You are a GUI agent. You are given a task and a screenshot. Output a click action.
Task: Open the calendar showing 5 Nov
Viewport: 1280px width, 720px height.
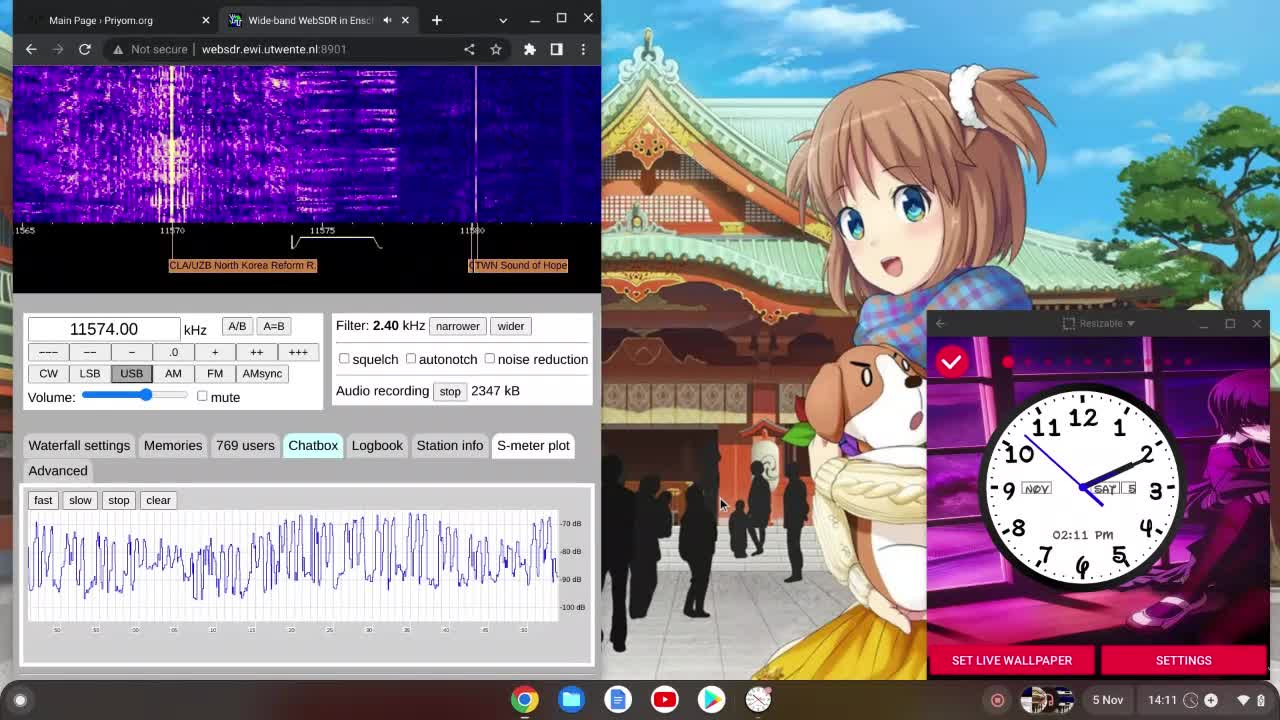click(x=1108, y=700)
